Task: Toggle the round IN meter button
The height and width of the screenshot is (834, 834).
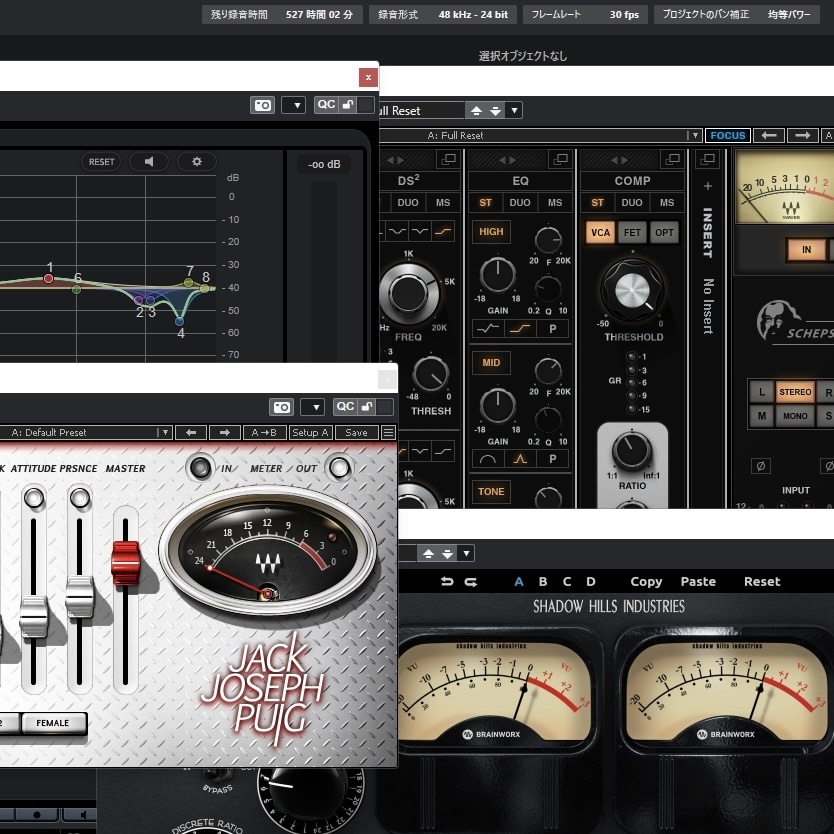Action: [x=200, y=468]
